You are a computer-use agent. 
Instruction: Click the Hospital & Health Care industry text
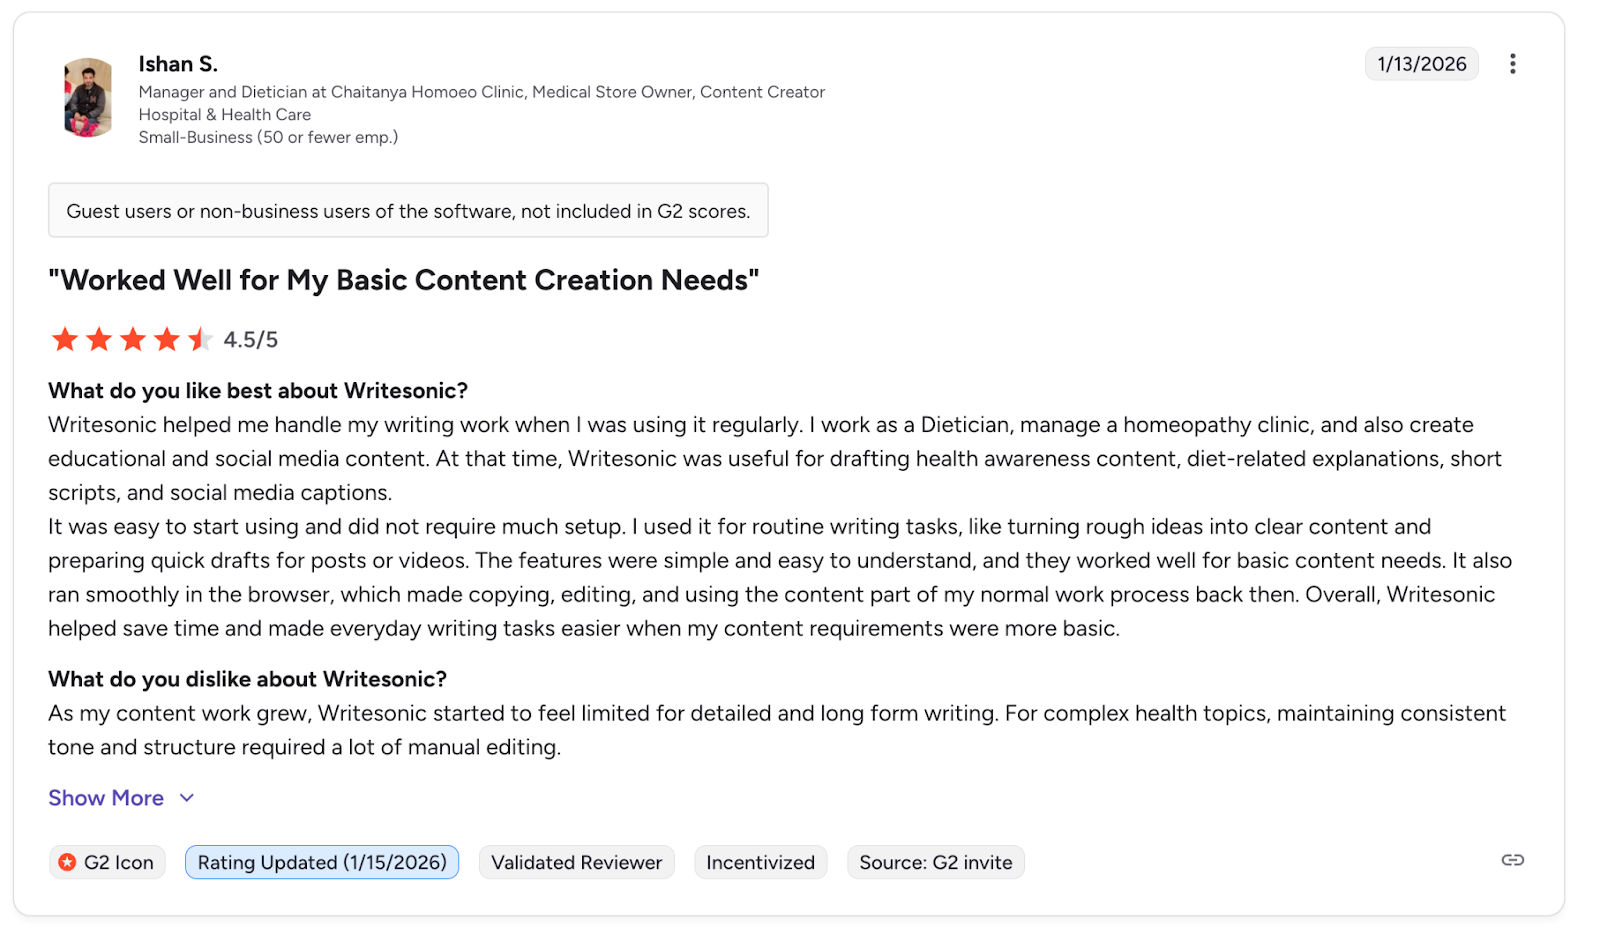tap(225, 115)
